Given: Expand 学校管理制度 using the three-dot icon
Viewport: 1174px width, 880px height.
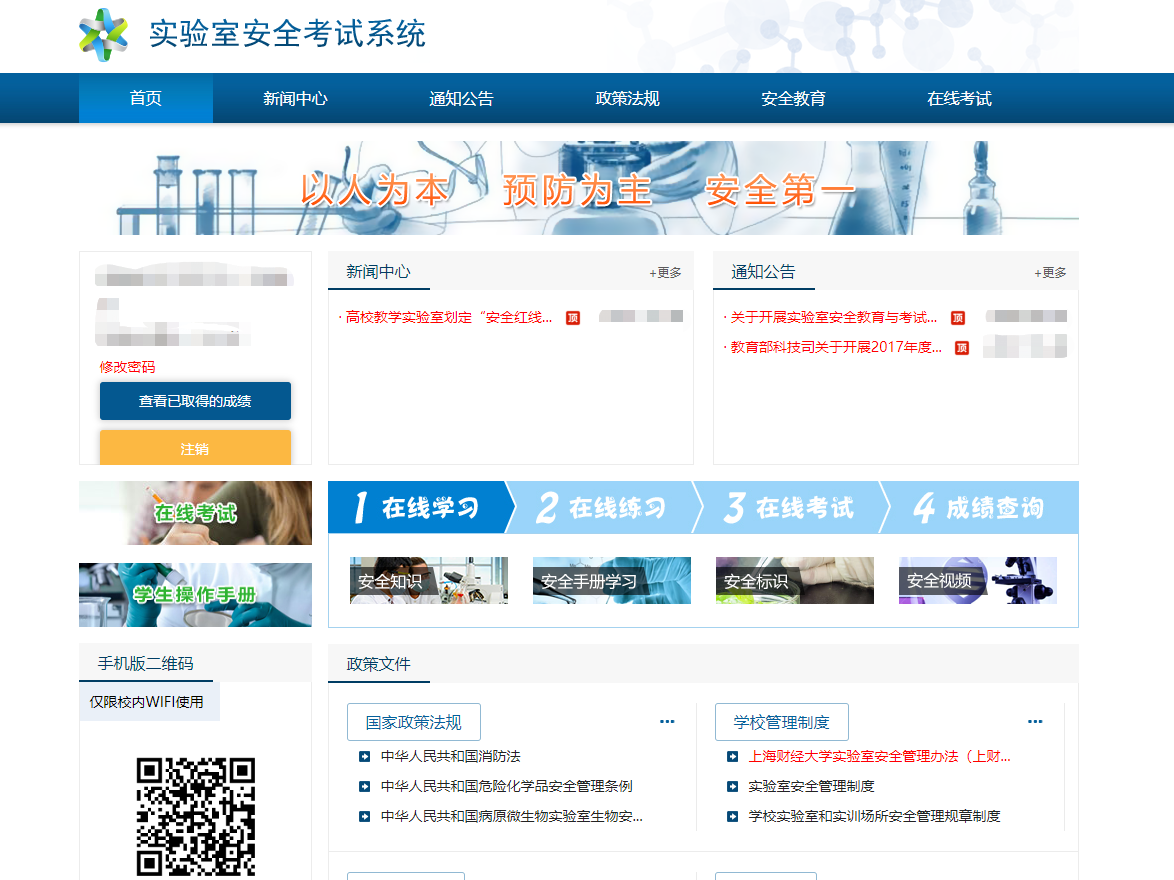Looking at the screenshot, I should click(1035, 722).
